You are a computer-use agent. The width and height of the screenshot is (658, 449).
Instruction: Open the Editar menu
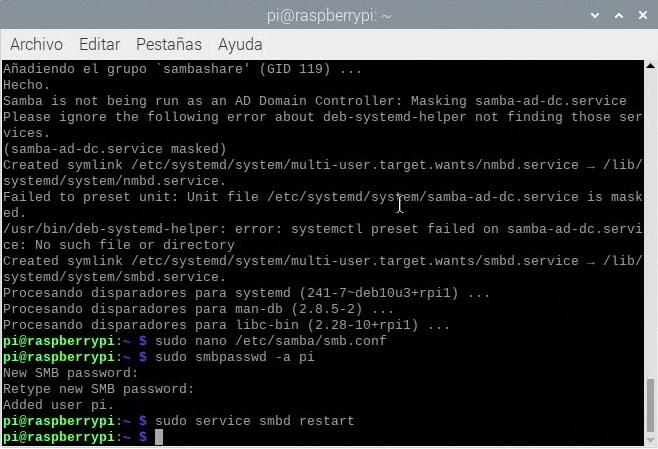point(99,44)
